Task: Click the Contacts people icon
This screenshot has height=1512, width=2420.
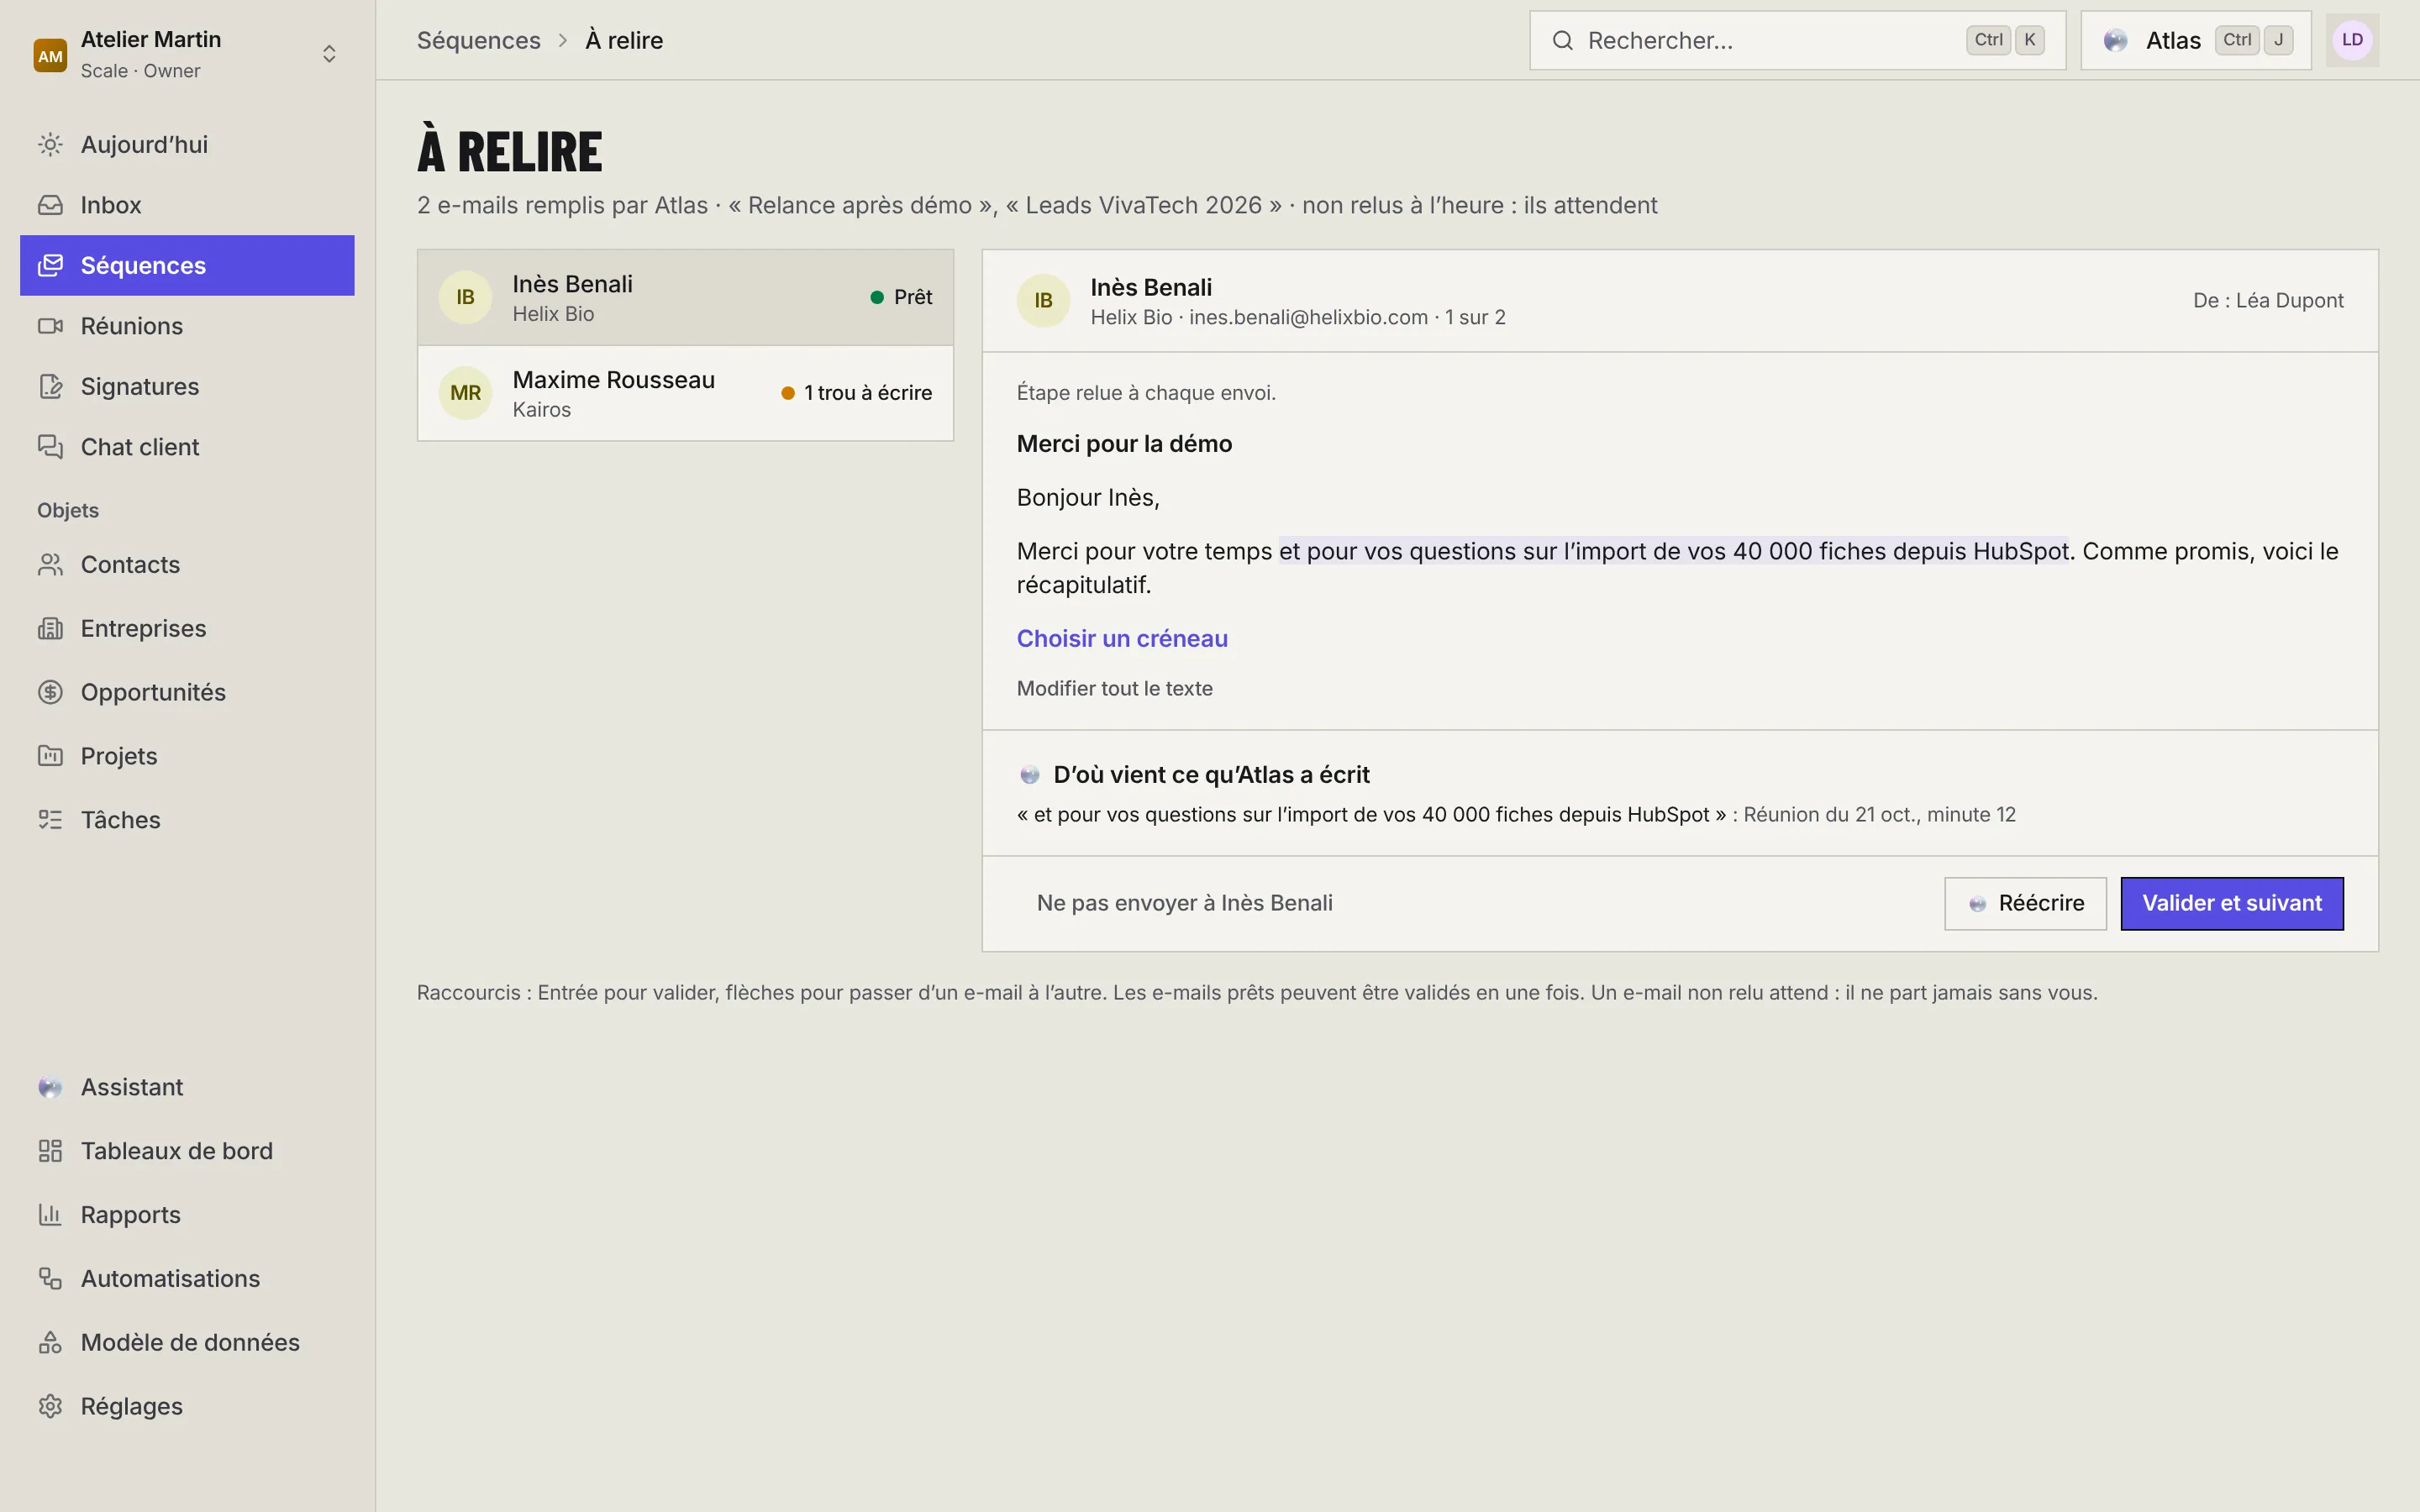Action: tap(50, 565)
